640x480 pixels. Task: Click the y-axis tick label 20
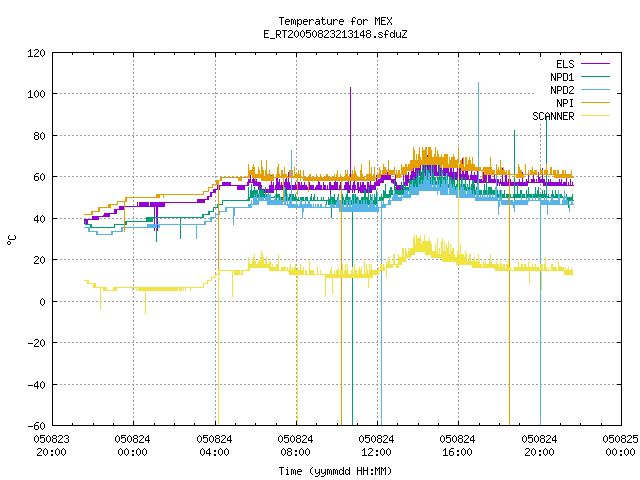tap(40, 260)
